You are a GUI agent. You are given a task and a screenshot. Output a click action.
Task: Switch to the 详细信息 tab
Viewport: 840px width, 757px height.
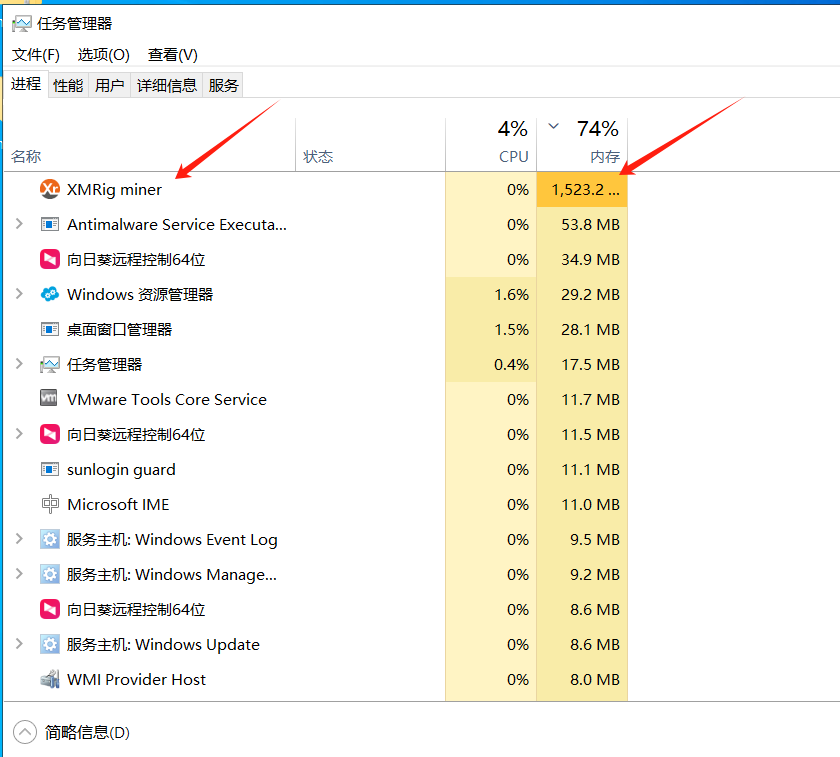(x=167, y=85)
